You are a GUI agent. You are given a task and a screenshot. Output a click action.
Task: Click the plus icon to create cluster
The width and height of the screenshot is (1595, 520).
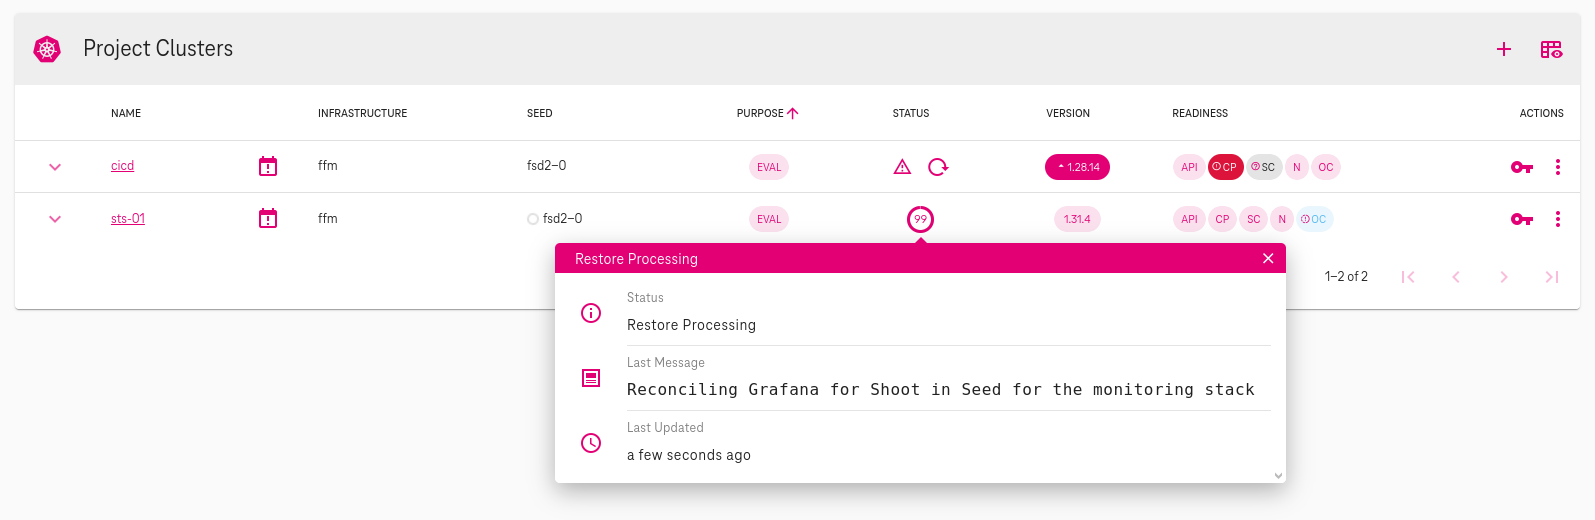(1503, 49)
